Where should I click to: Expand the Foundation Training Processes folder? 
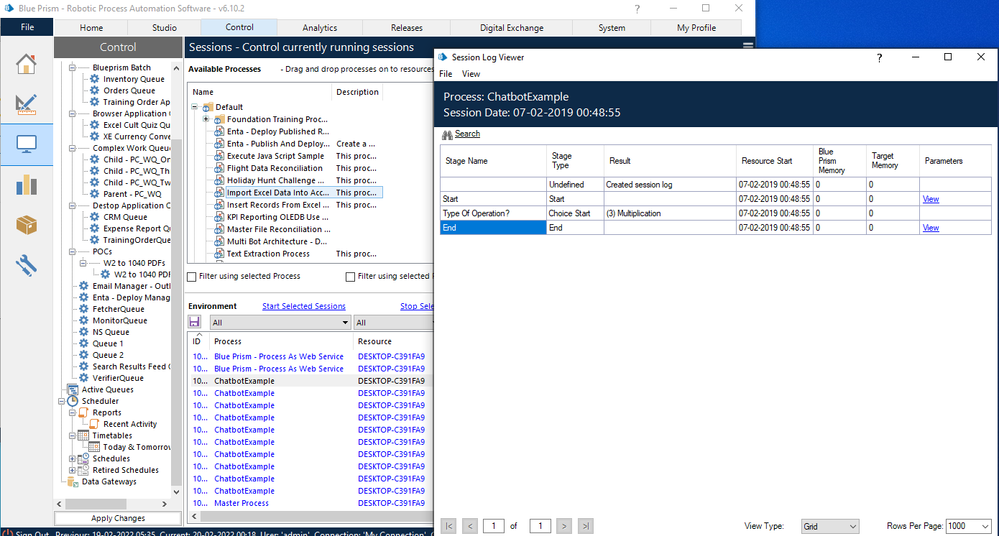tap(206, 119)
